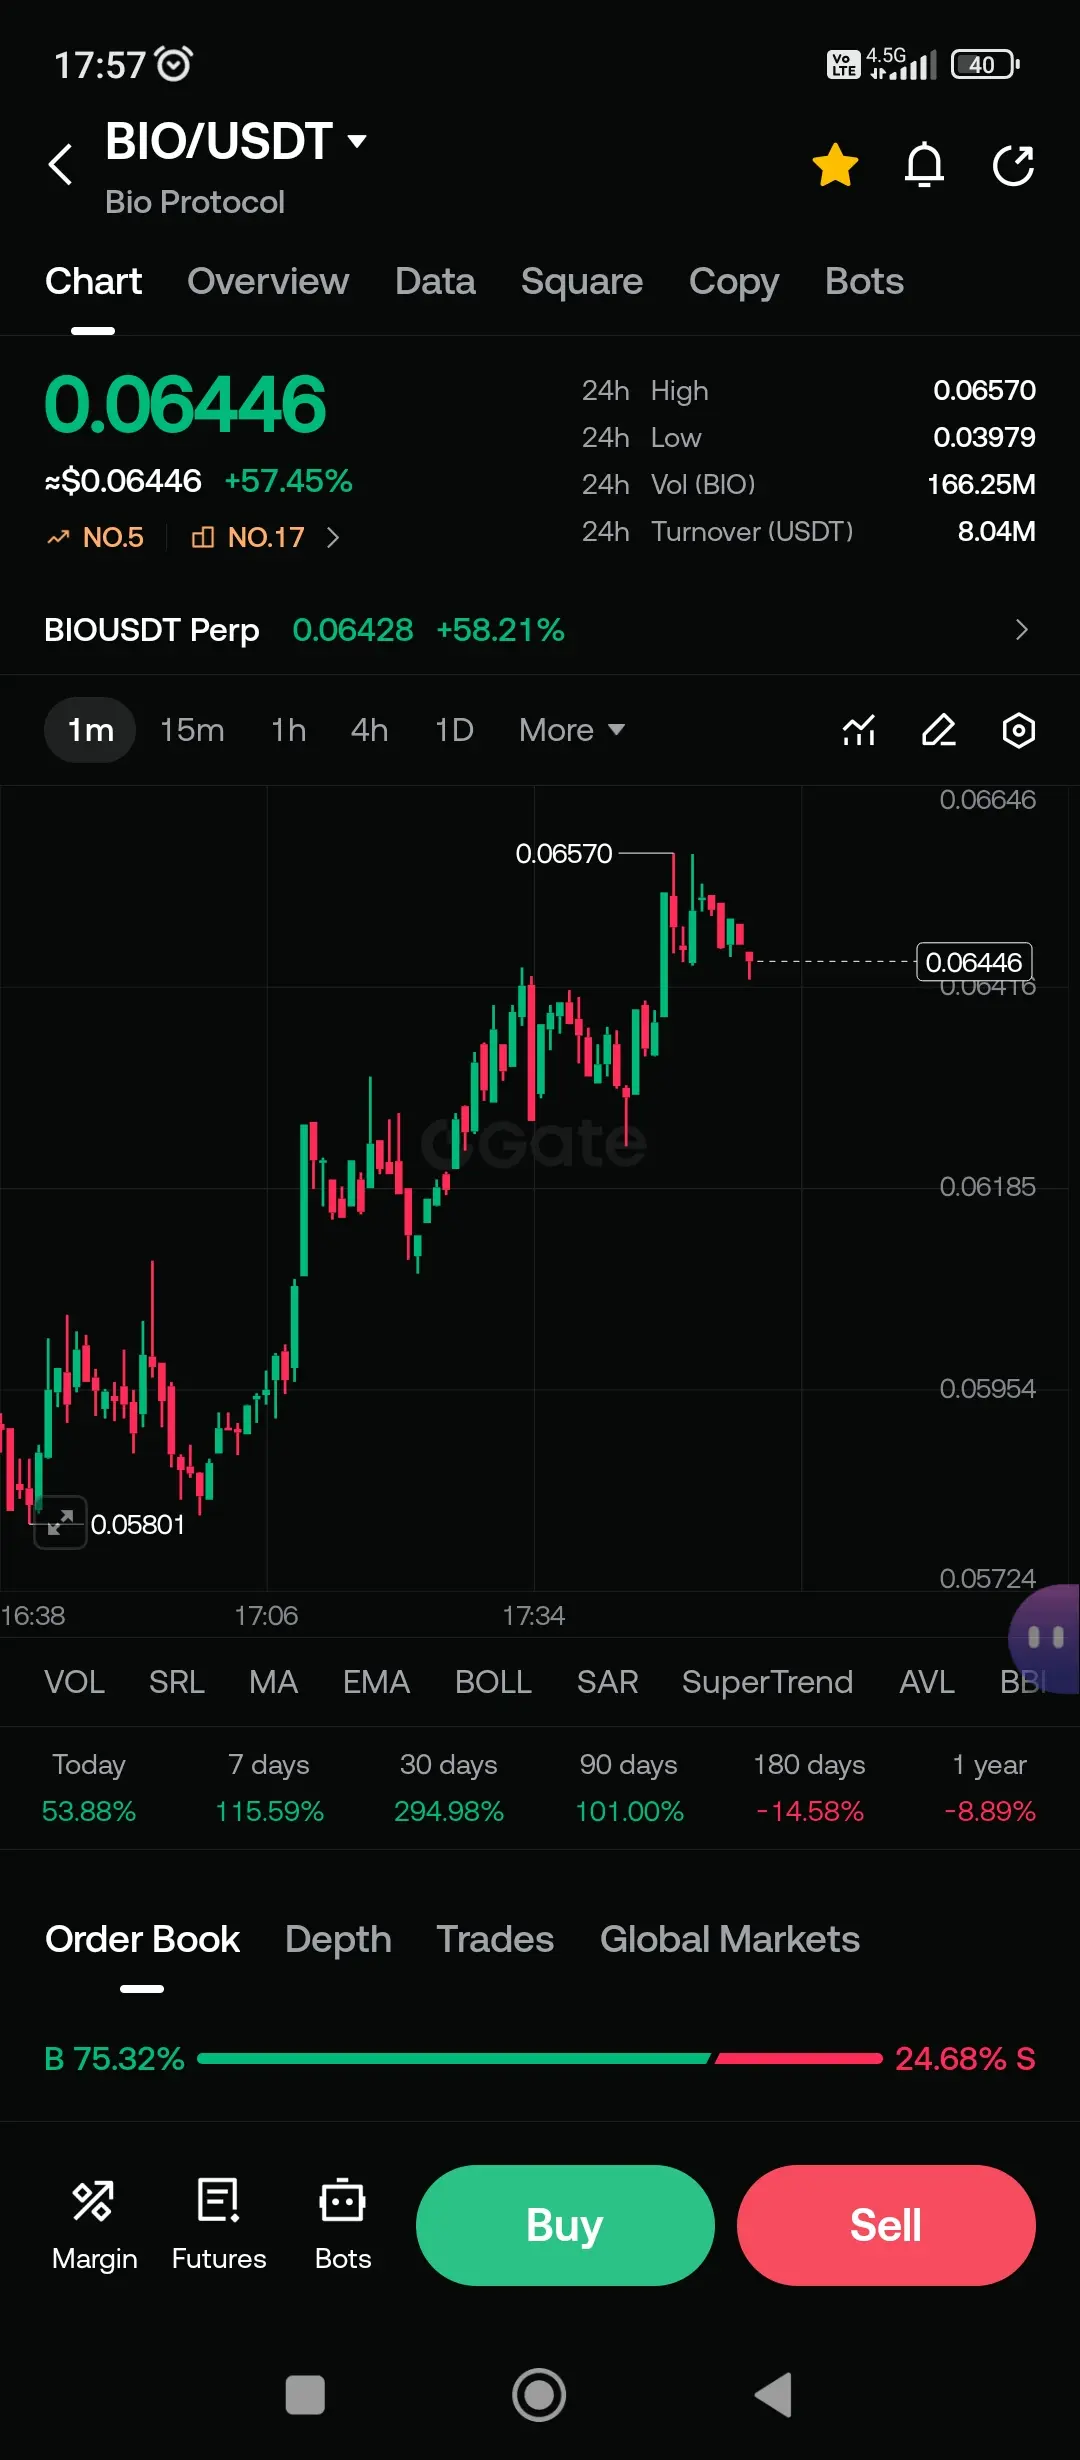Open chart indicators icon
Image resolution: width=1080 pixels, height=2460 pixels.
click(859, 730)
